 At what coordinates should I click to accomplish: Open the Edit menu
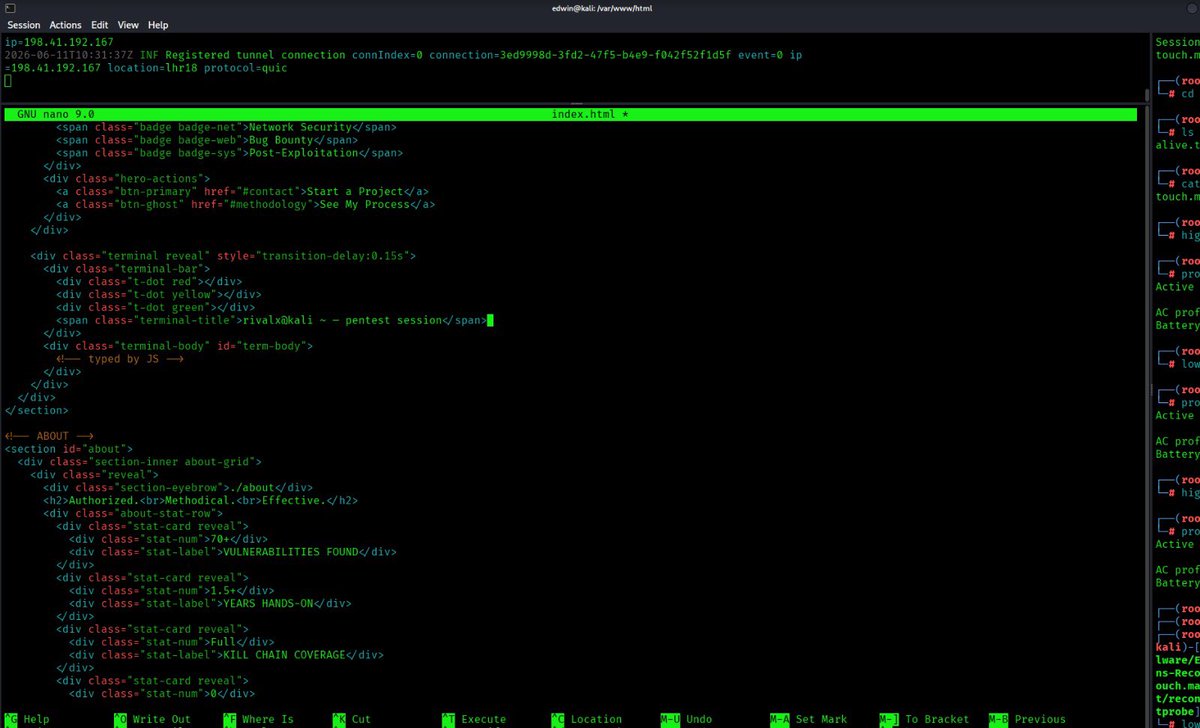pyautogui.click(x=100, y=24)
